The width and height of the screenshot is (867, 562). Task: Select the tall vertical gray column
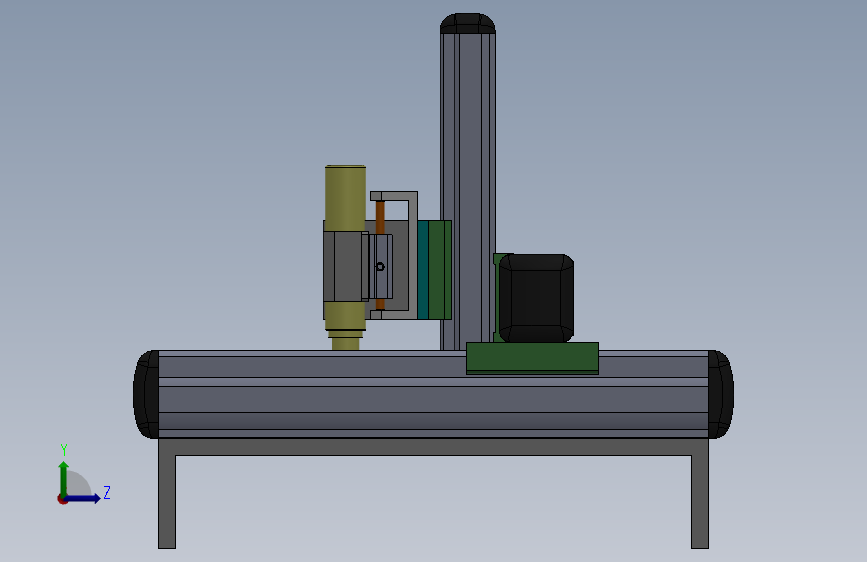(x=468, y=190)
